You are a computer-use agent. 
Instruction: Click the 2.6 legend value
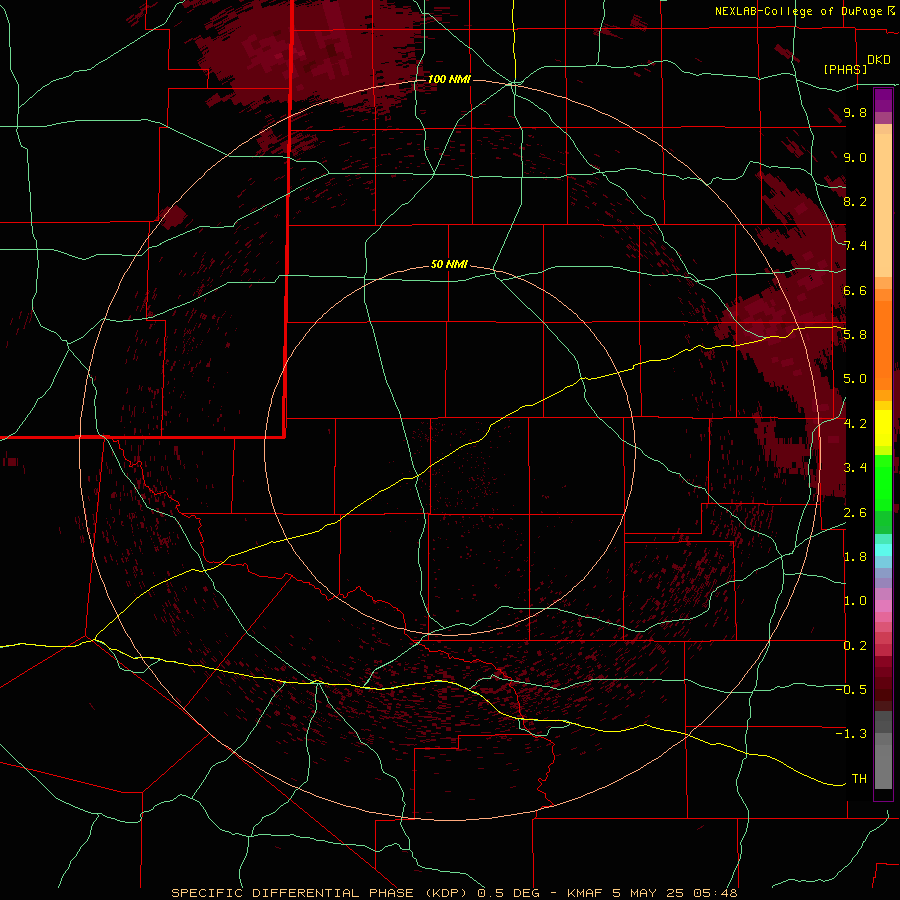click(x=855, y=513)
